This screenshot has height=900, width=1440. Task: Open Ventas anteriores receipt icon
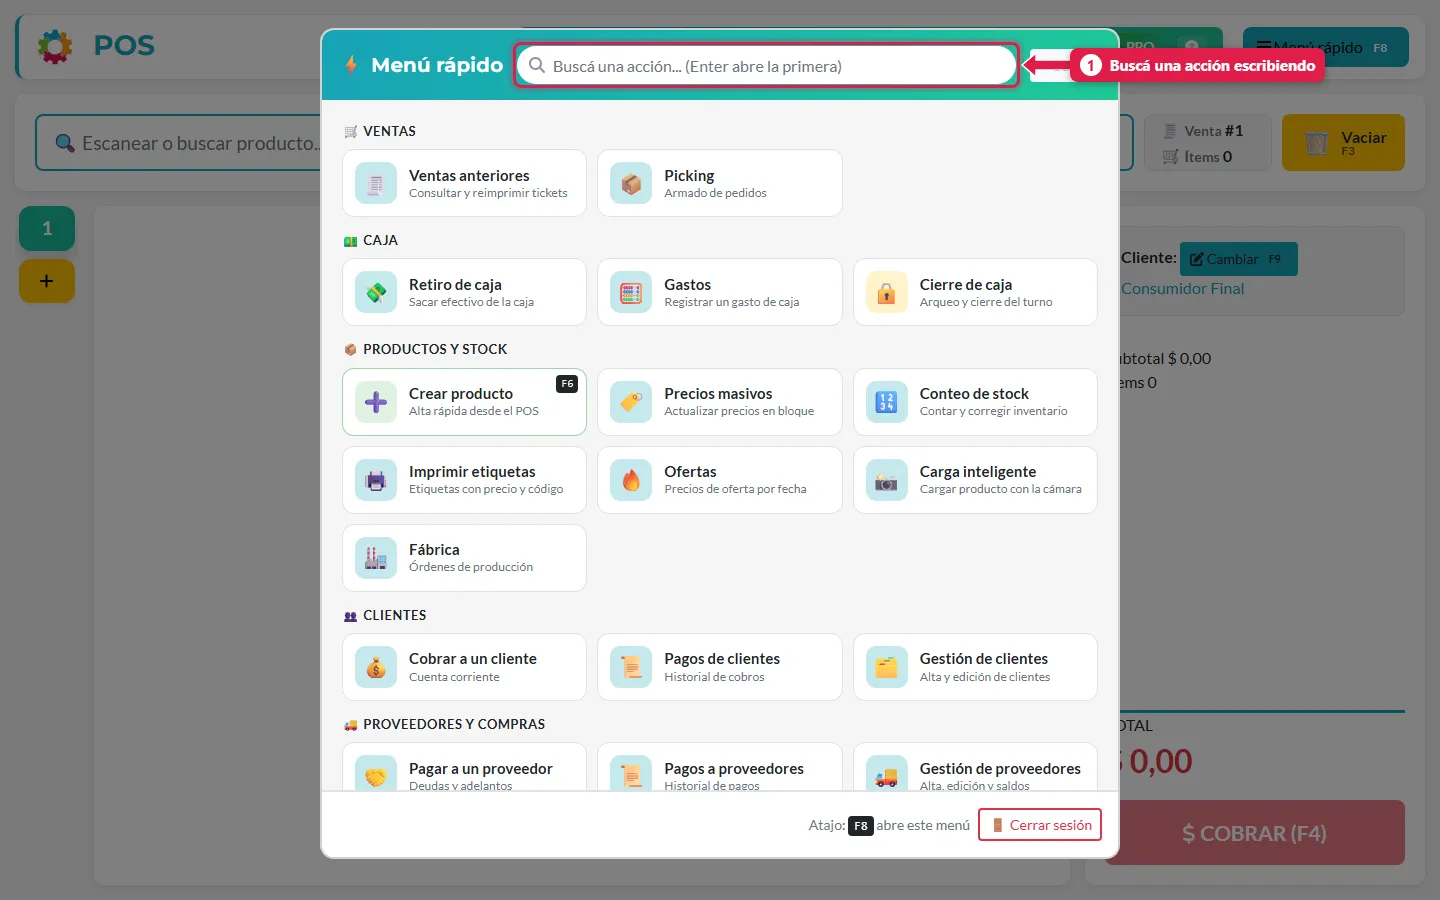376,184
